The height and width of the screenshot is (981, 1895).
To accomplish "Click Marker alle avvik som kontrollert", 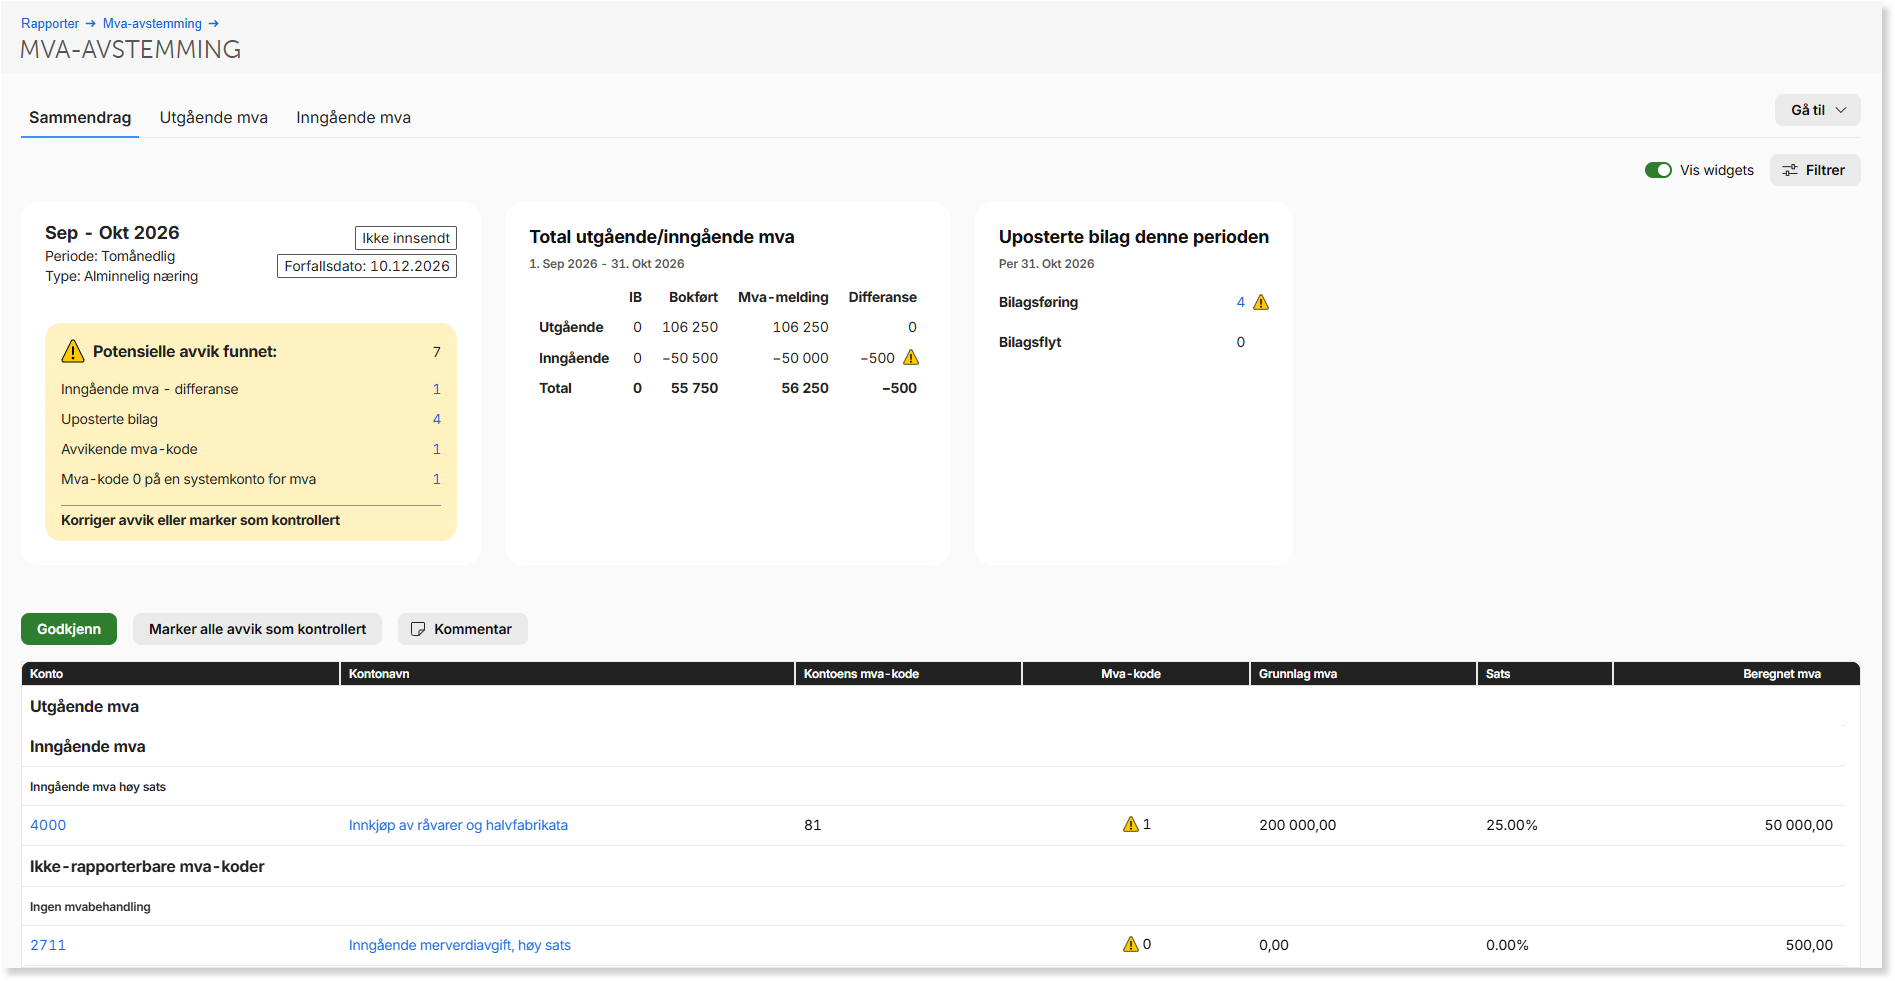I will pyautogui.click(x=257, y=629).
